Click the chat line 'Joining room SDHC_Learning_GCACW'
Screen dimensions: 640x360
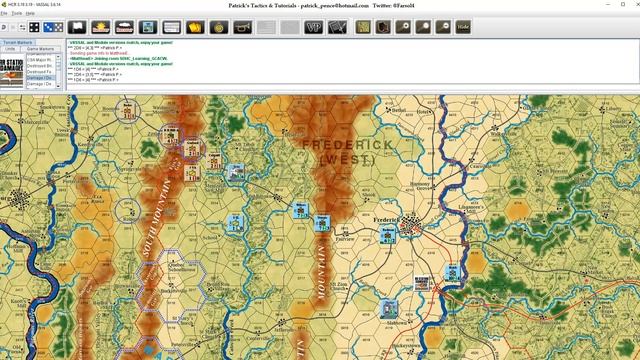pos(118,58)
